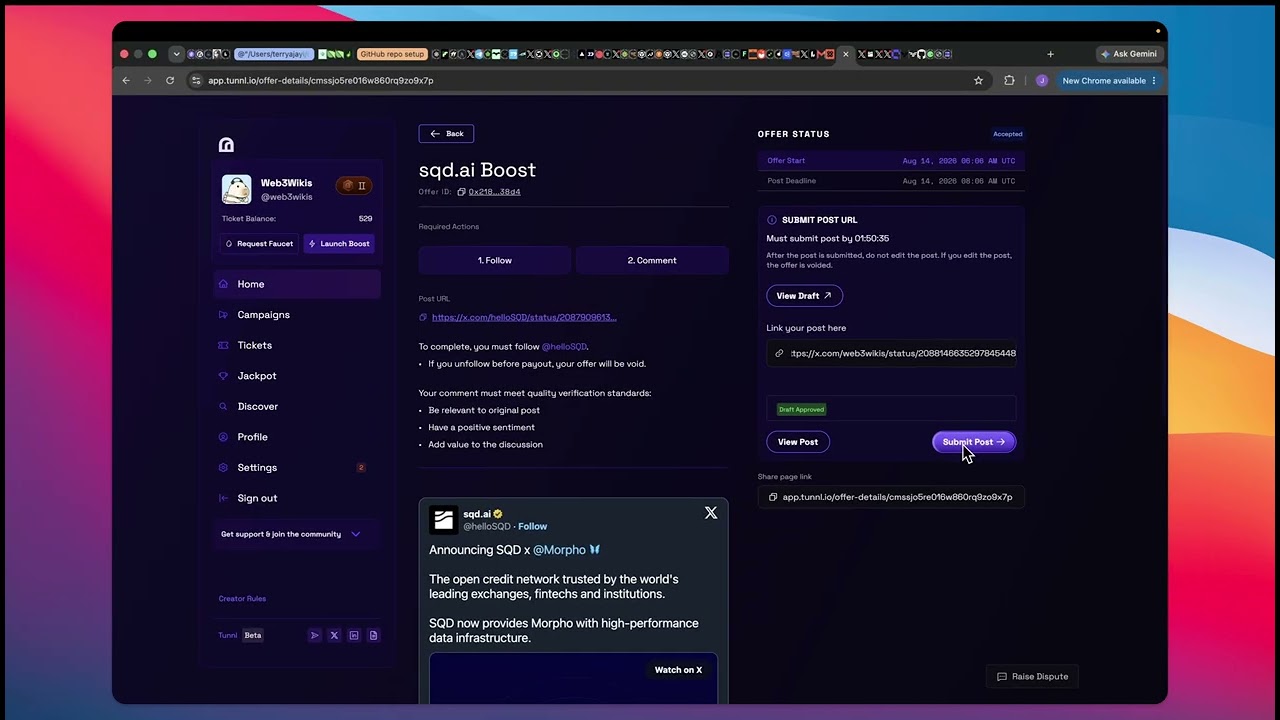Open Chrome extensions puzzle icon
1280x720 pixels.
1009,80
